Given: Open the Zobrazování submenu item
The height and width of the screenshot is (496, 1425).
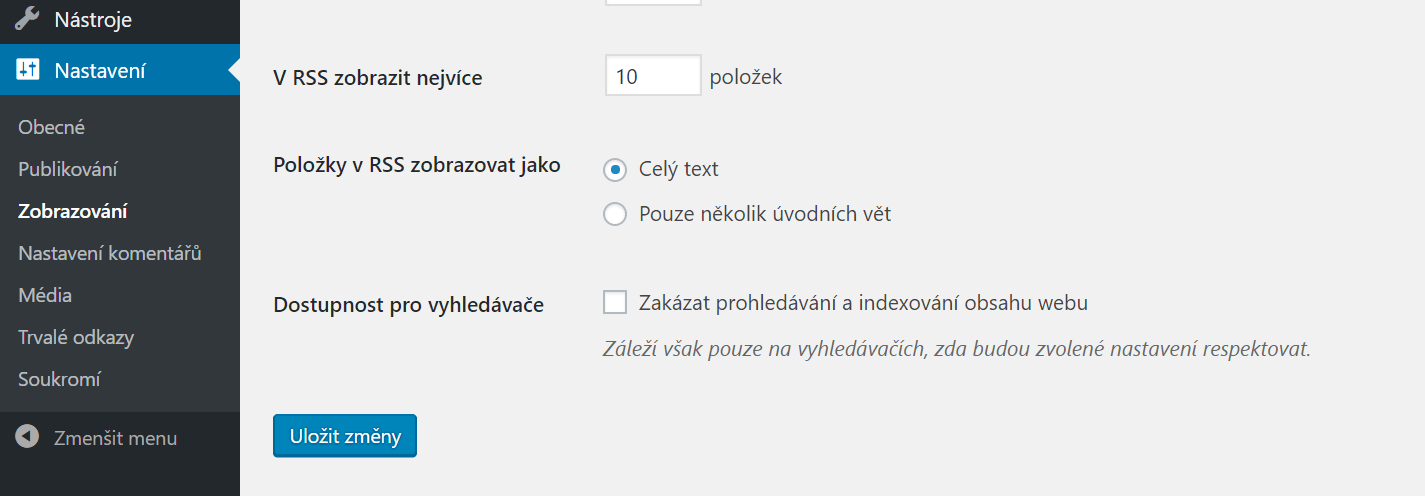Looking at the screenshot, I should 72,211.
